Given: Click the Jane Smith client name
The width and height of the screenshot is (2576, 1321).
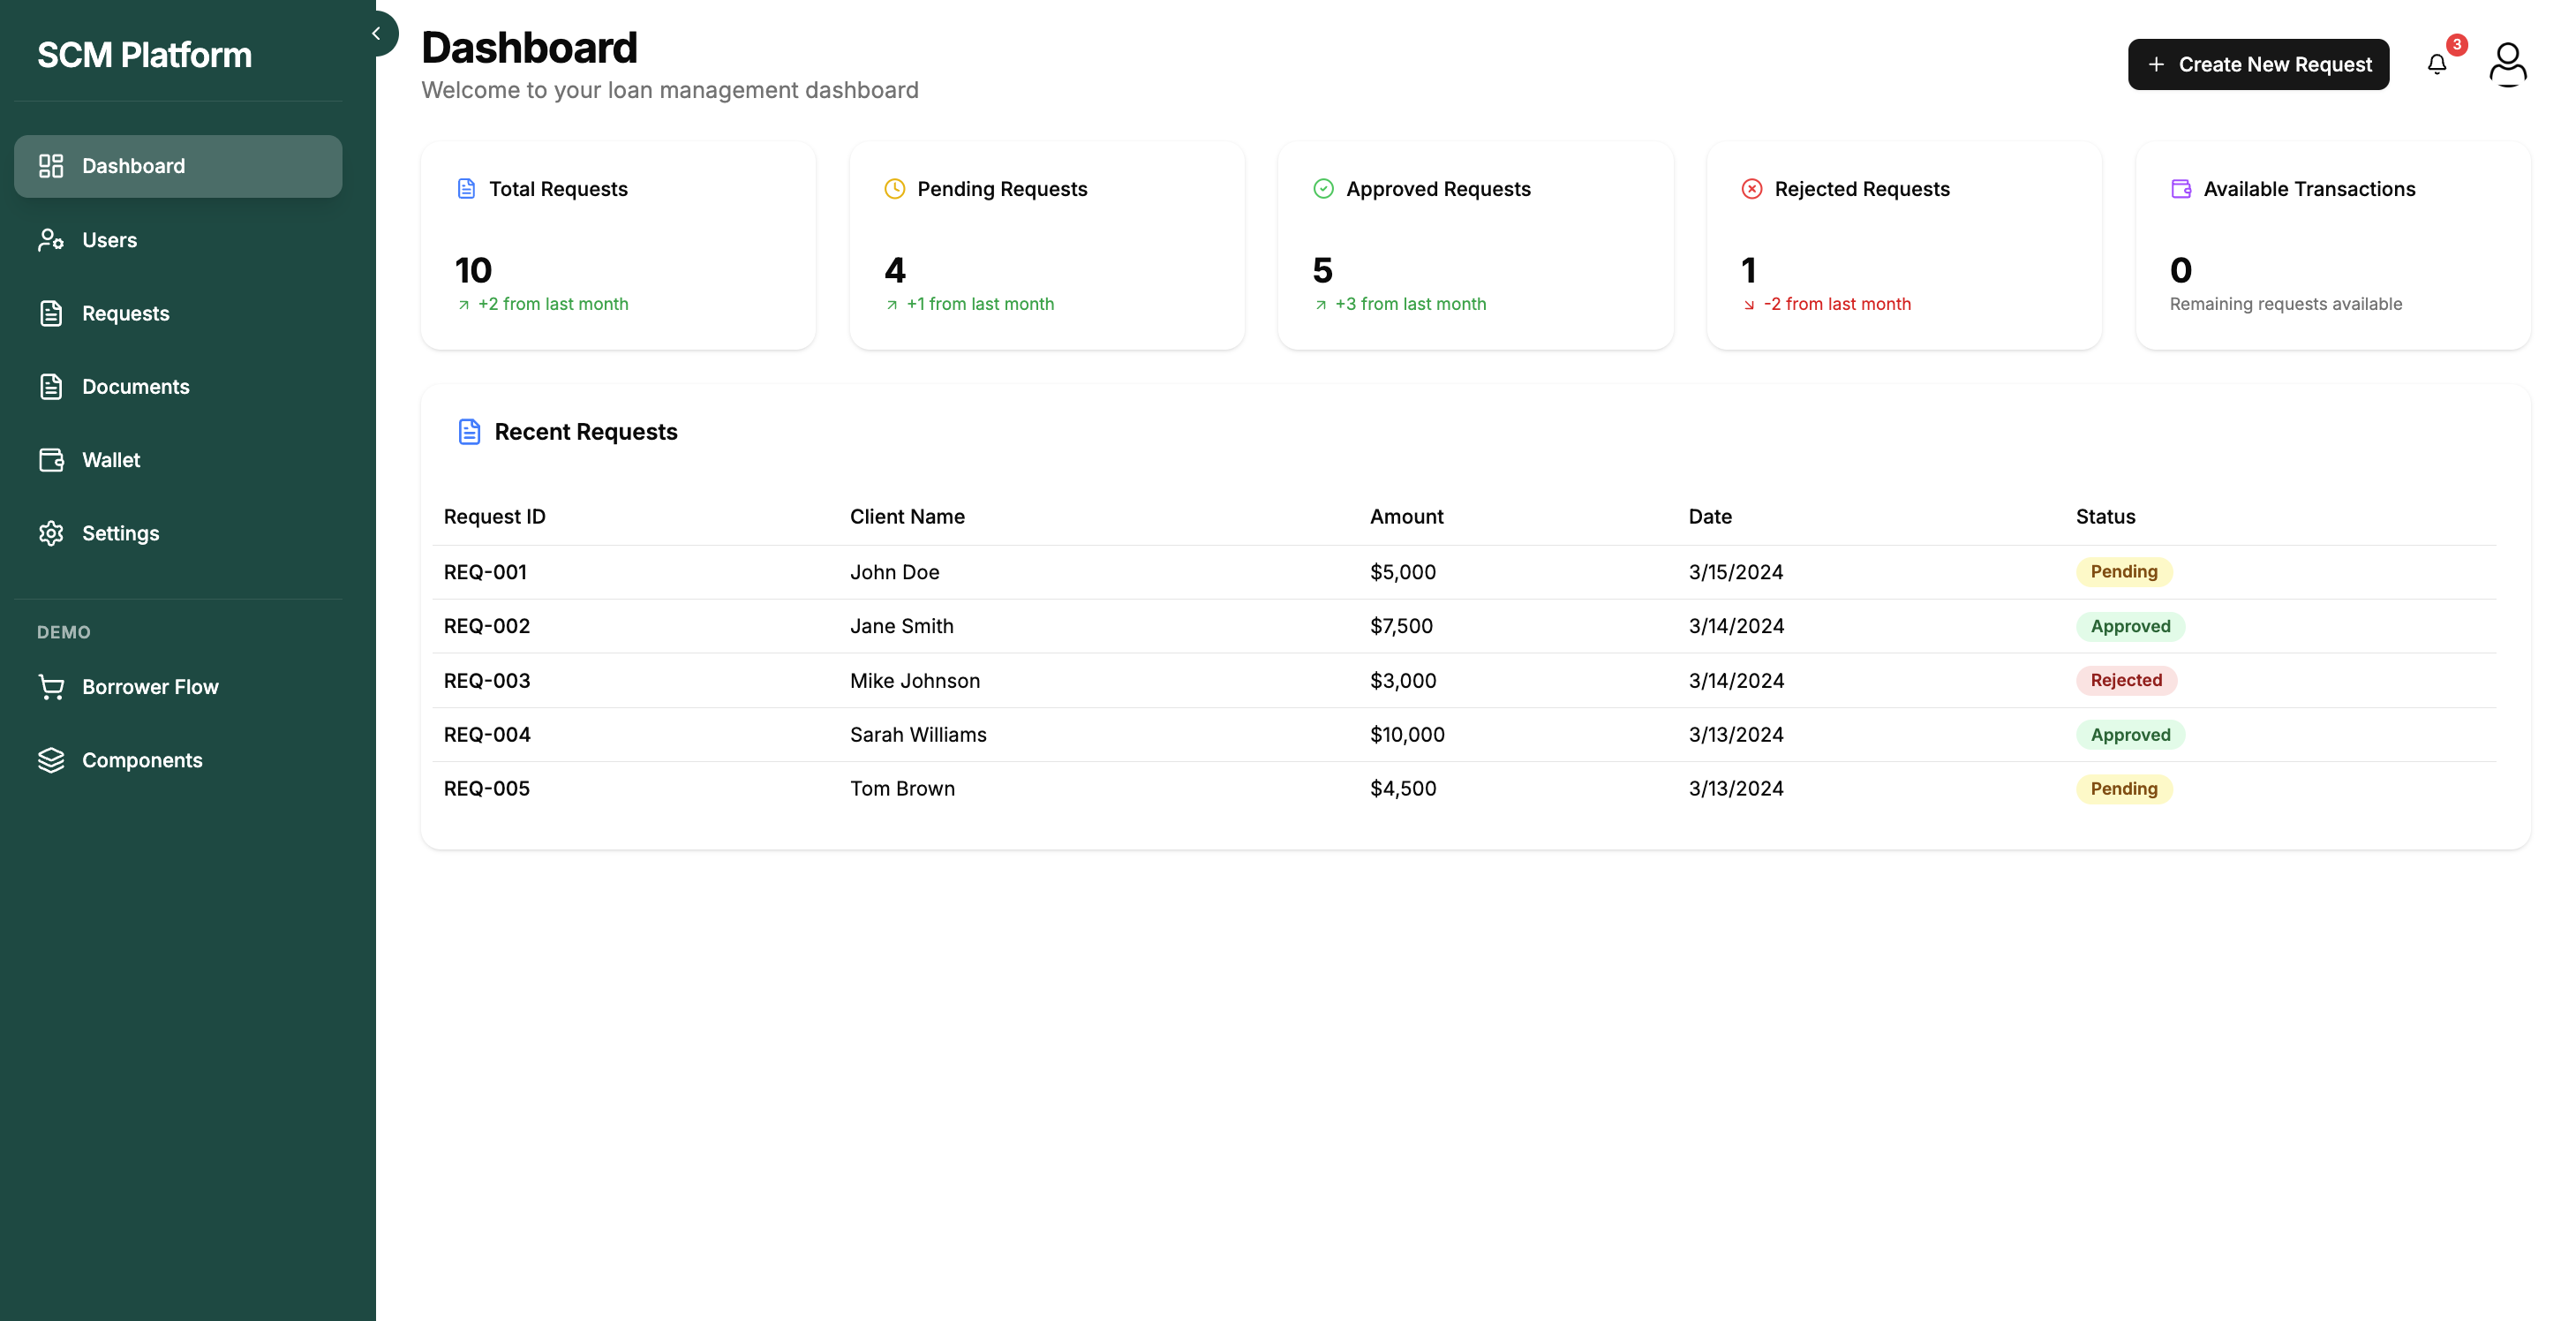Looking at the screenshot, I should (x=901, y=626).
